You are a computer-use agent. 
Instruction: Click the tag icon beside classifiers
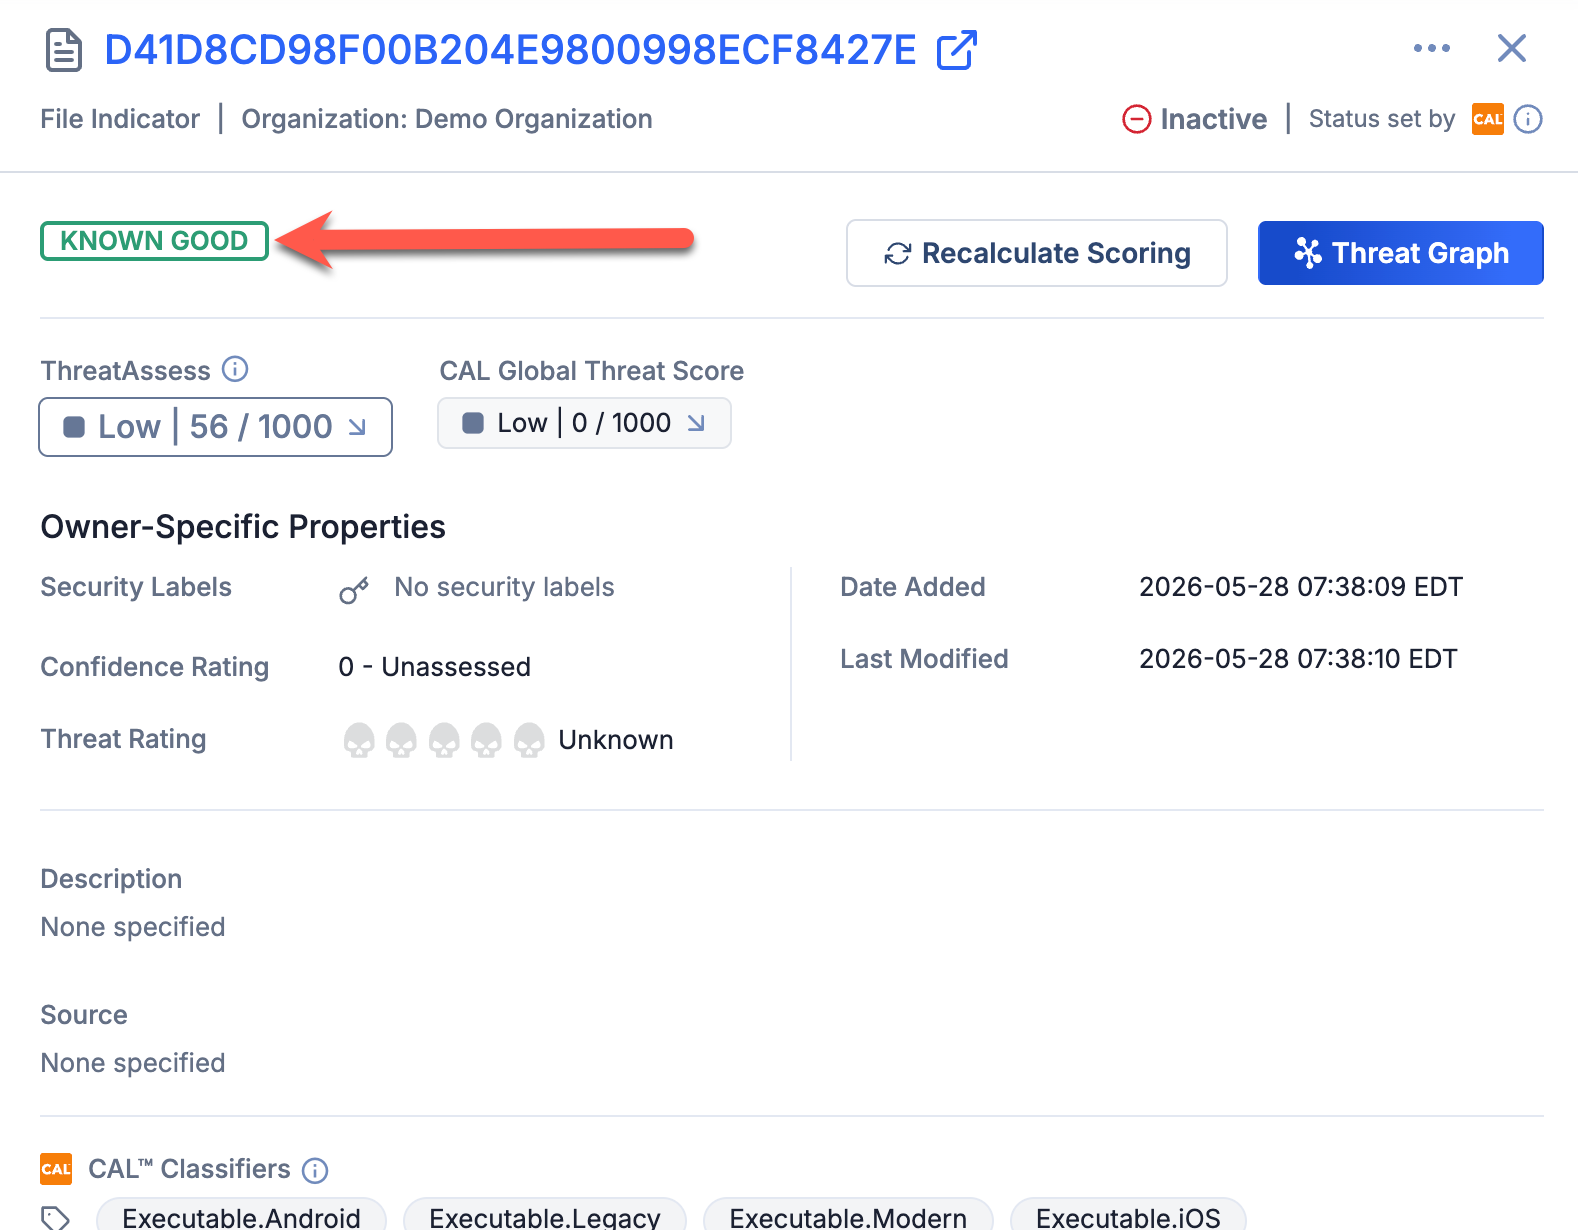click(56, 1217)
